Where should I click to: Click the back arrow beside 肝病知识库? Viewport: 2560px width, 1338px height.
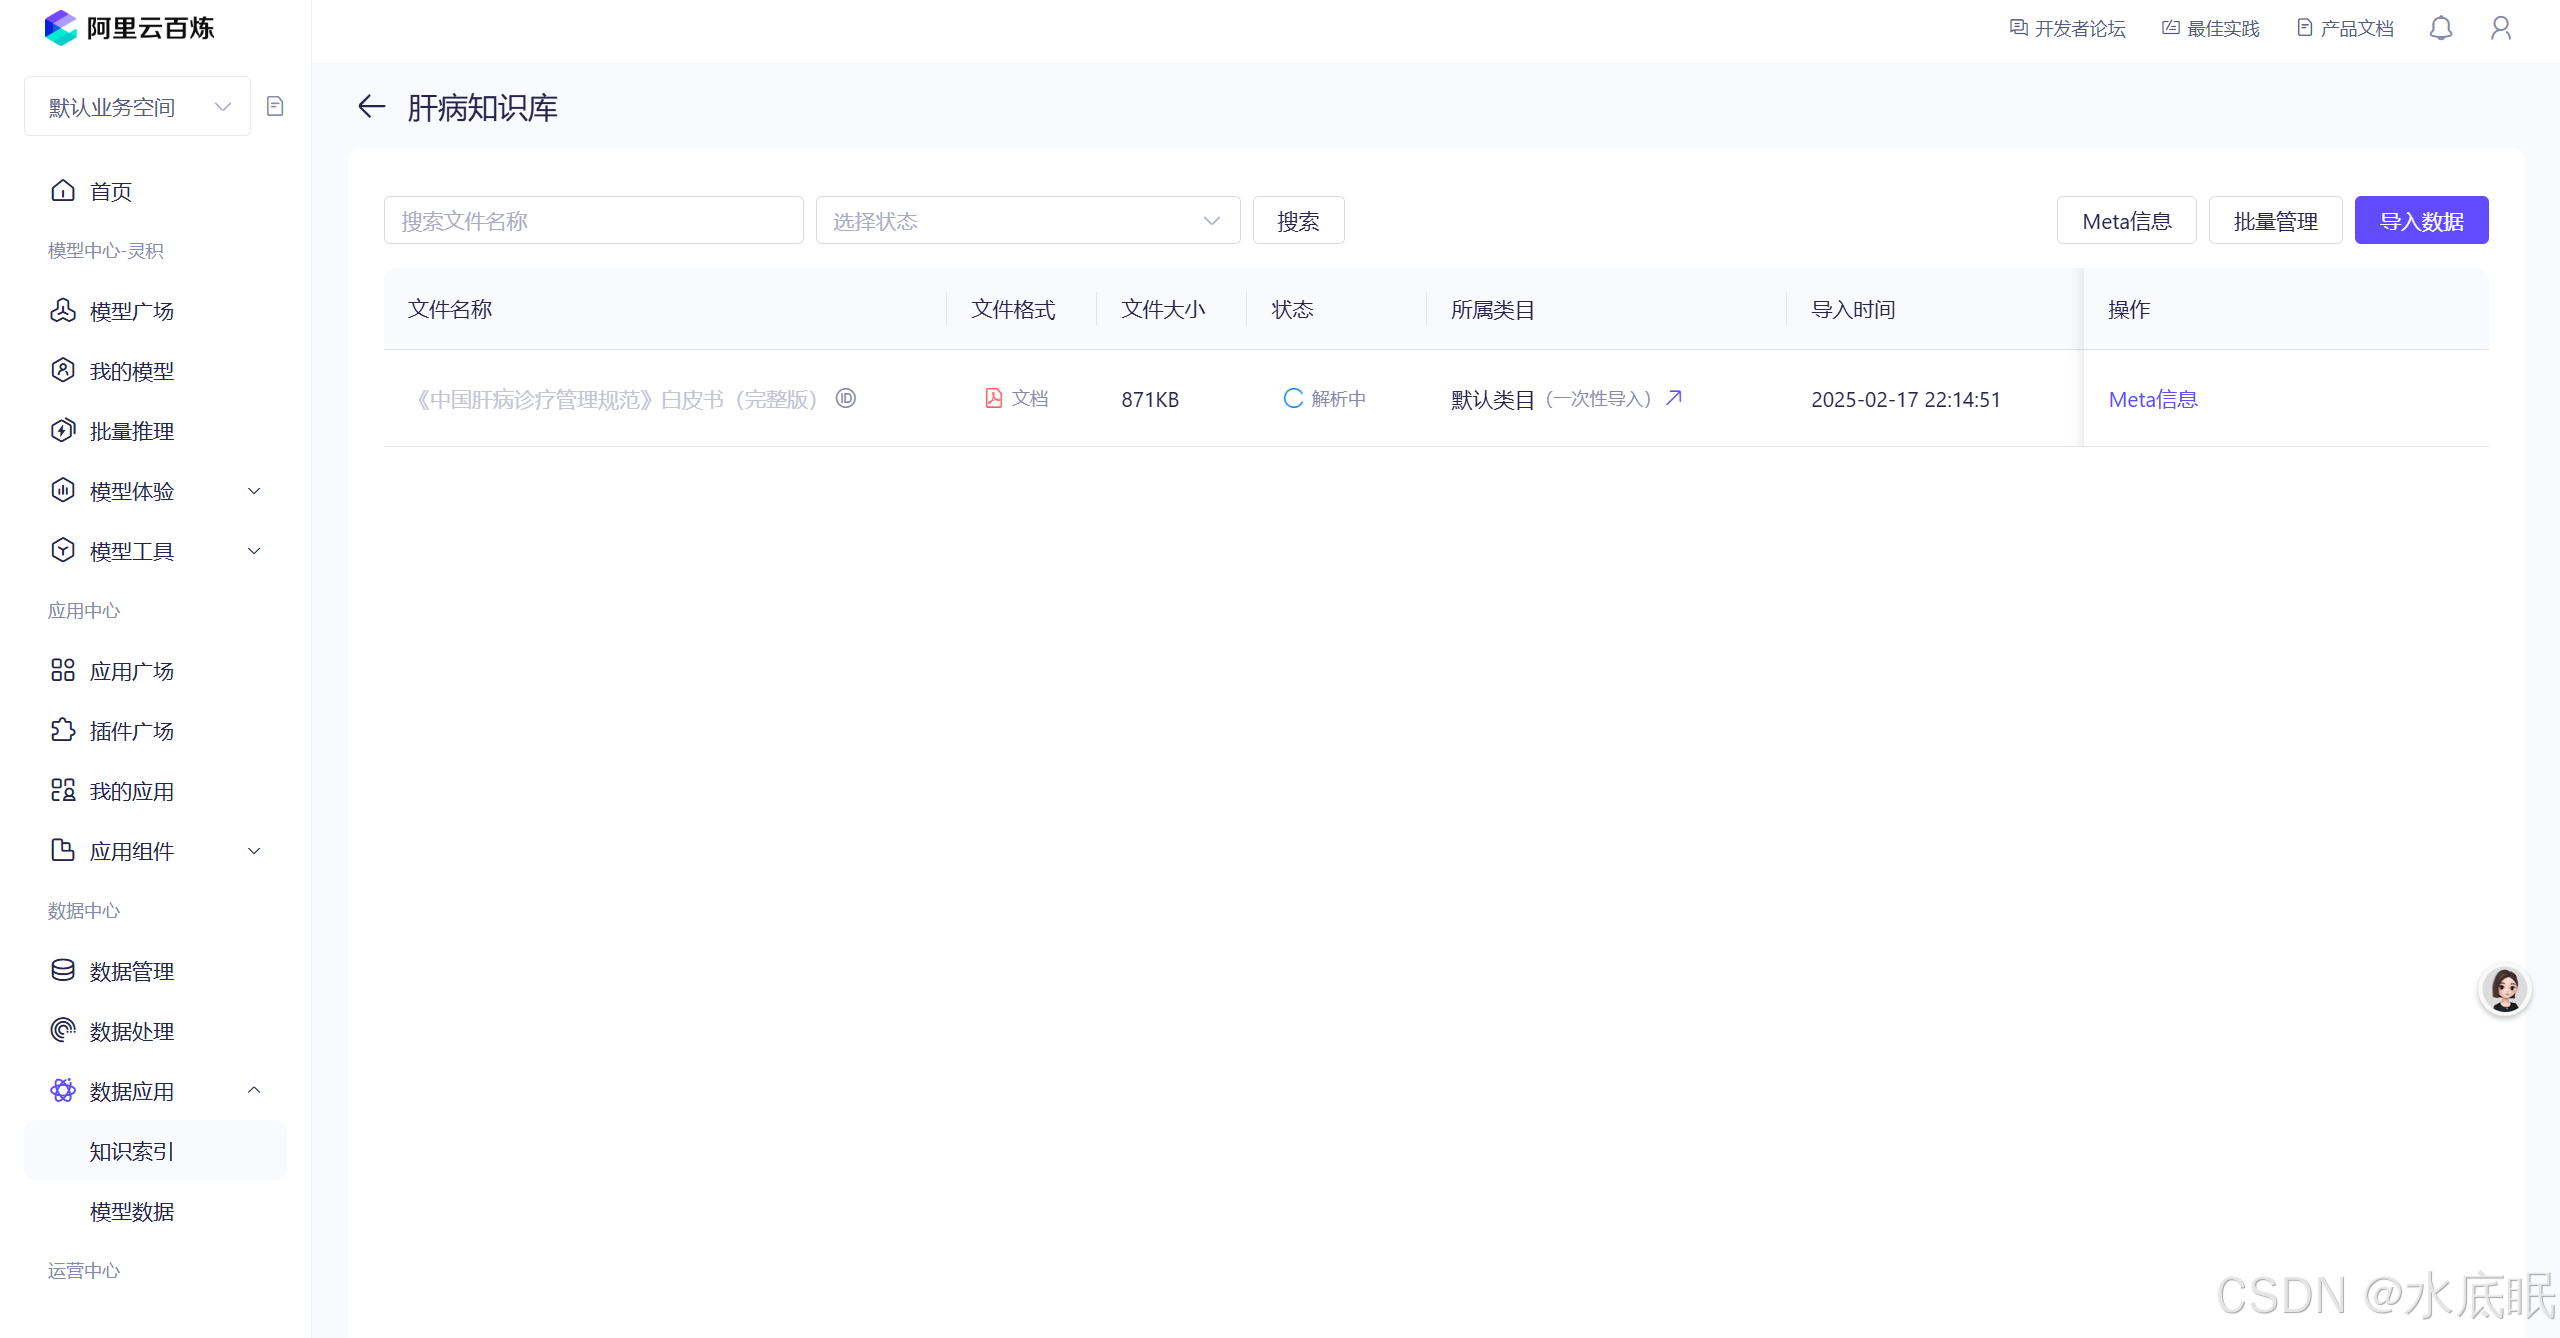(371, 106)
